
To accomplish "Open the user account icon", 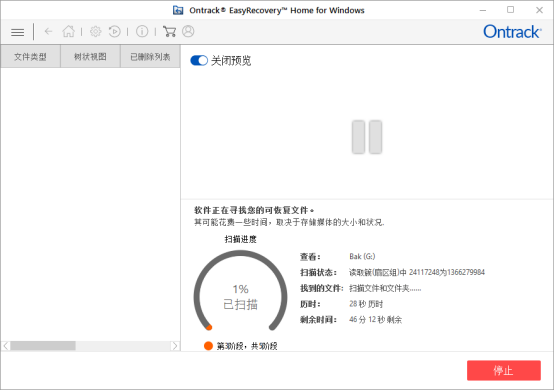I will pyautogui.click(x=188, y=31).
